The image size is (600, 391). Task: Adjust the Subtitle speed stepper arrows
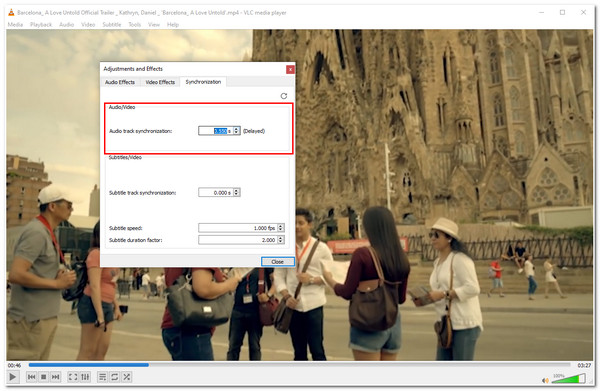(x=281, y=228)
